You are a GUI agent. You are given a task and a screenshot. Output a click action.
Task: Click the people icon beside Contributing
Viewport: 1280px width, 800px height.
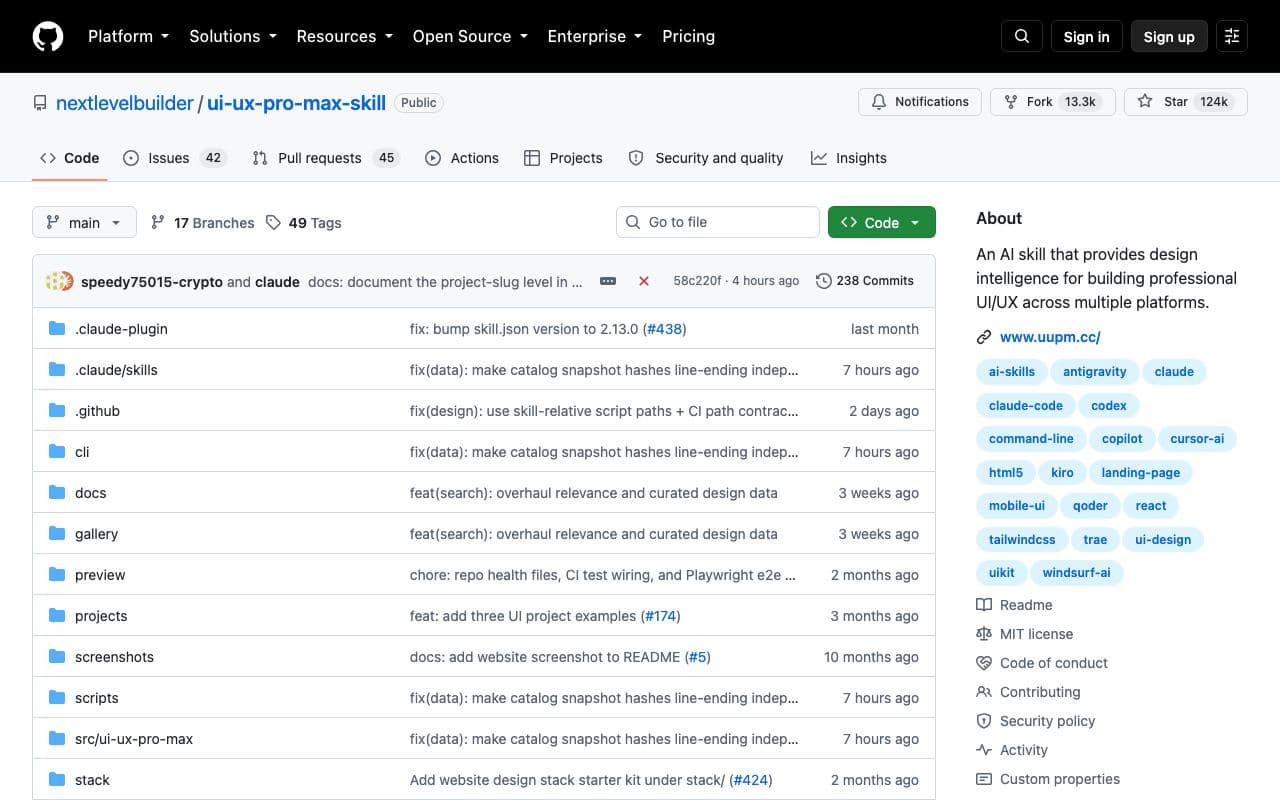pyautogui.click(x=984, y=692)
